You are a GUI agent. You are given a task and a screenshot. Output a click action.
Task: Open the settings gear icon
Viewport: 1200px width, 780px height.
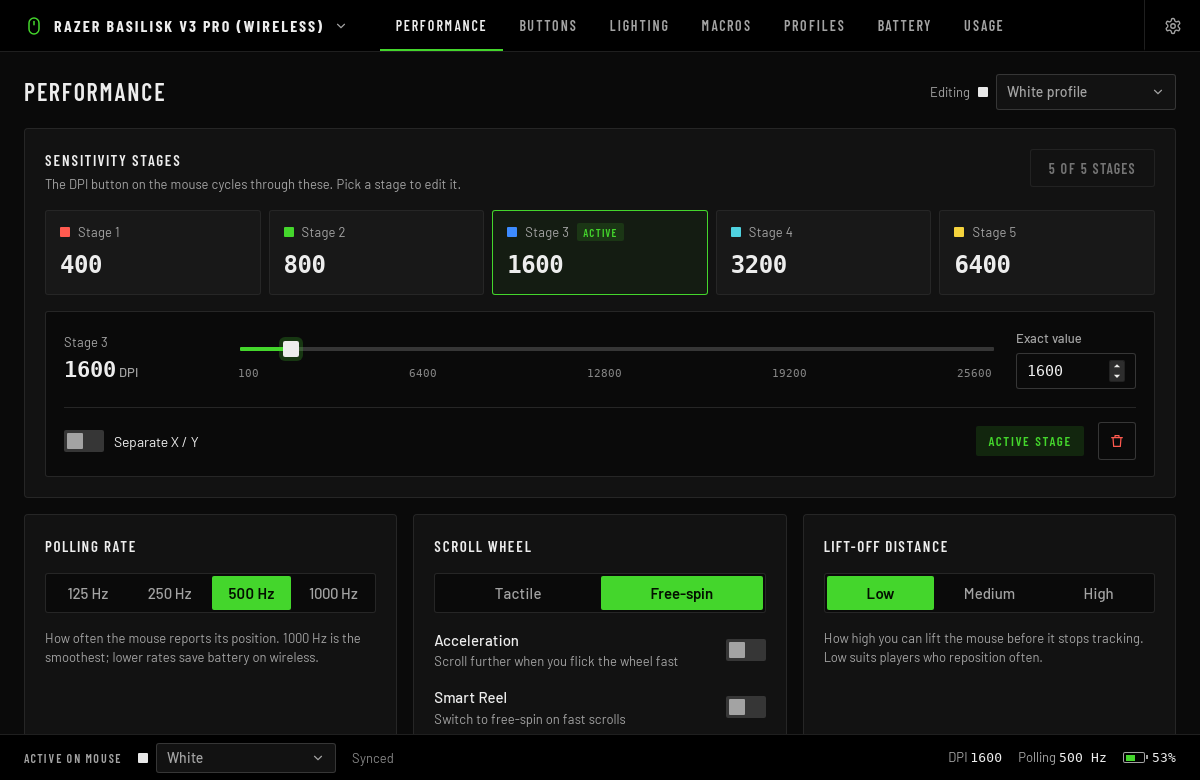(1173, 26)
